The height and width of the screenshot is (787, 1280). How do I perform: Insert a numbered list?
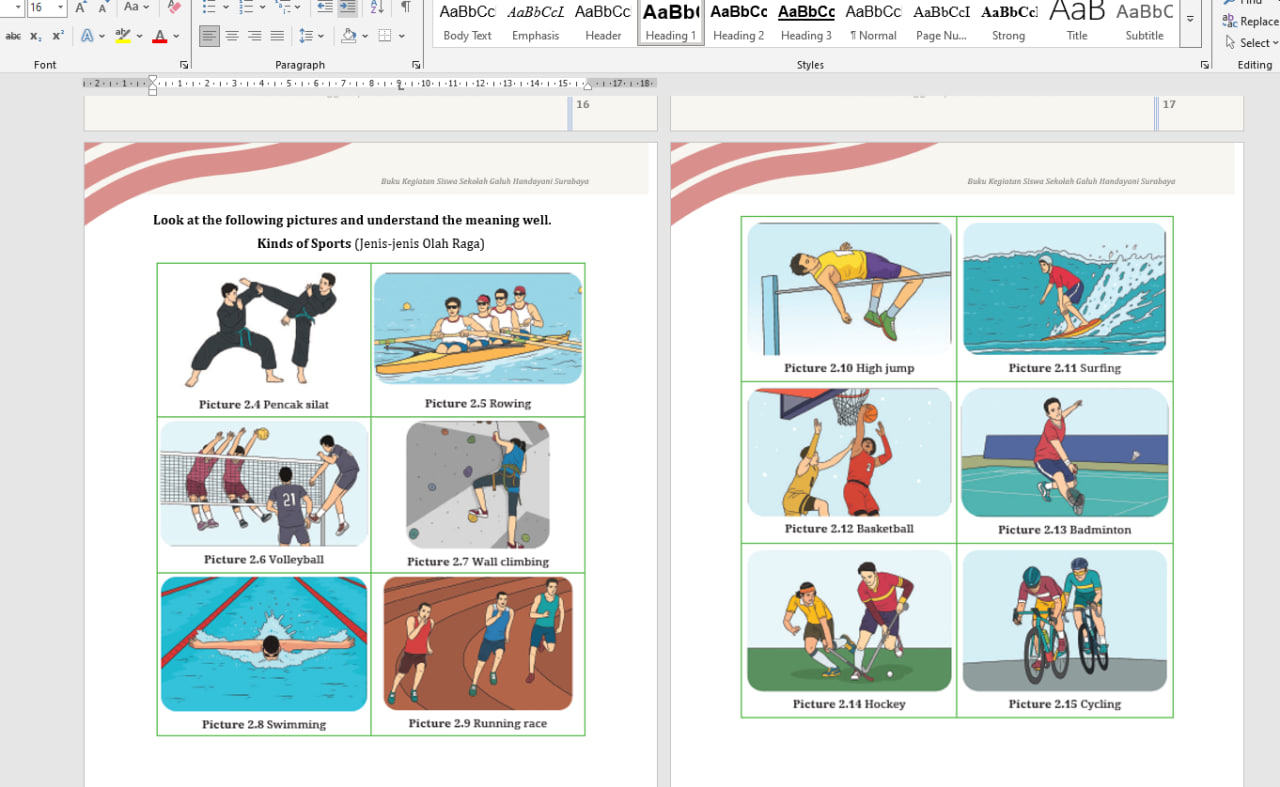(245, 7)
